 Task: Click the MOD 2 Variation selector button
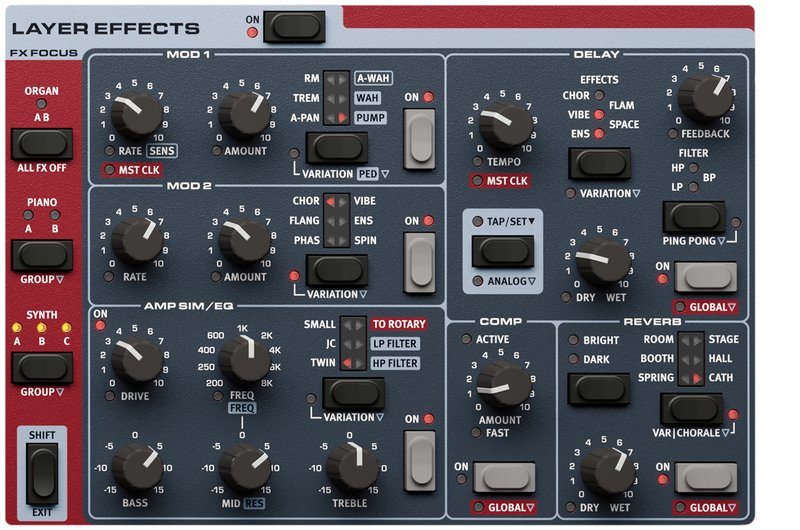337,270
